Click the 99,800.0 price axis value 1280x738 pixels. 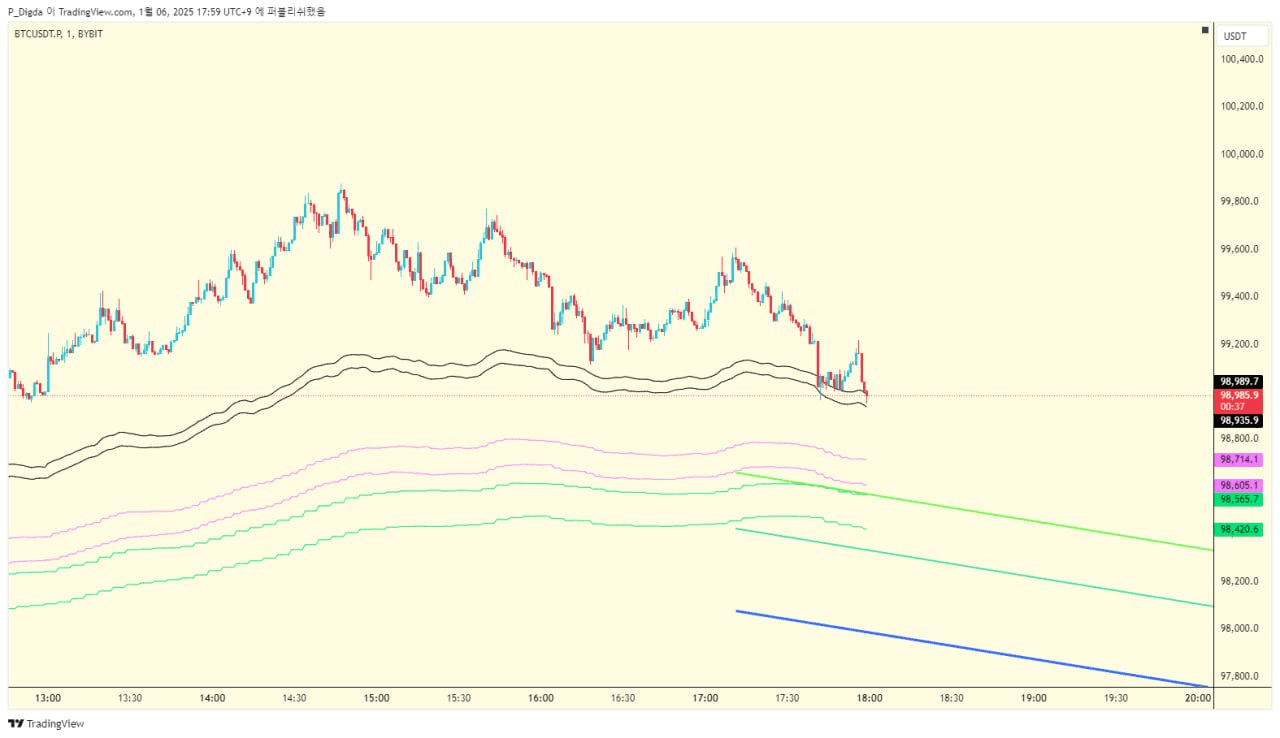click(x=1241, y=201)
